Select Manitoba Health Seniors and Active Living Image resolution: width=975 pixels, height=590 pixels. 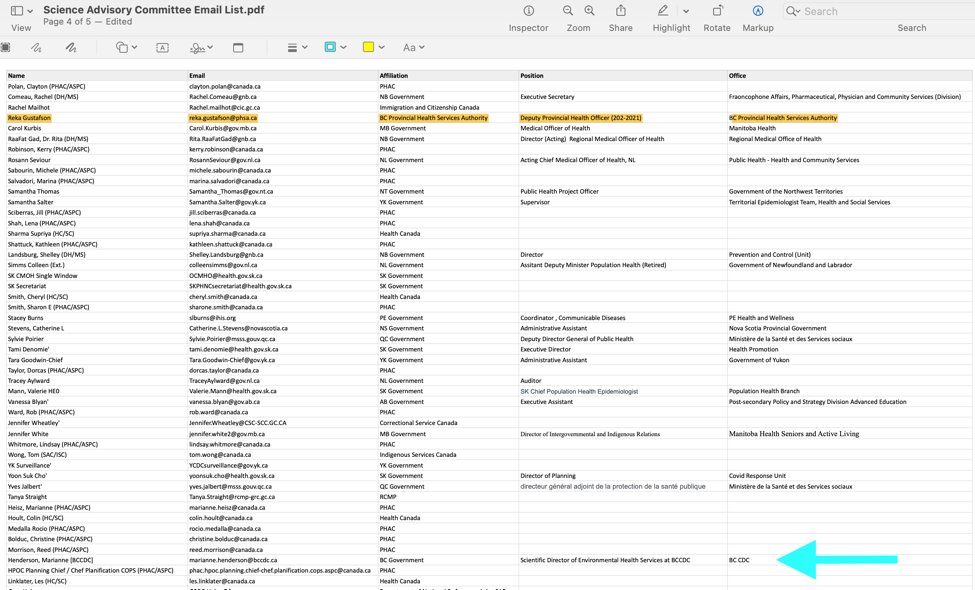point(793,434)
